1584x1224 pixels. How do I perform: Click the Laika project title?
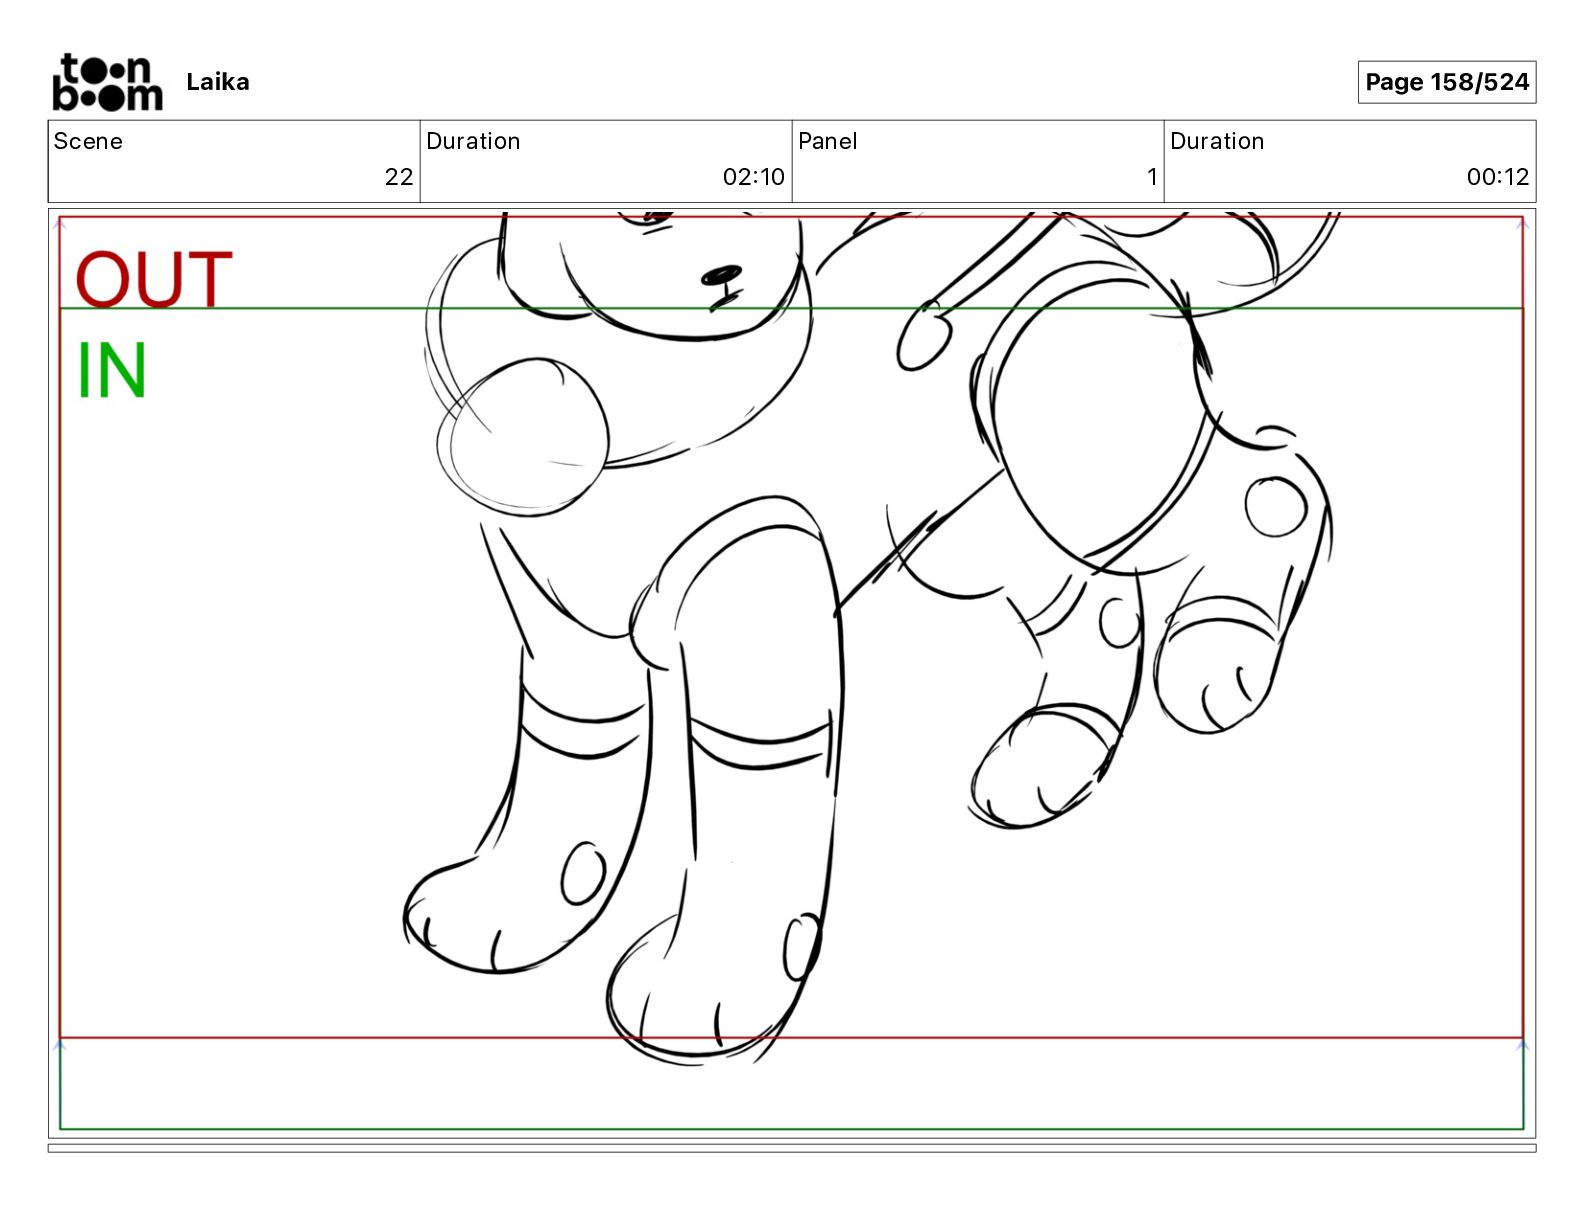point(218,82)
